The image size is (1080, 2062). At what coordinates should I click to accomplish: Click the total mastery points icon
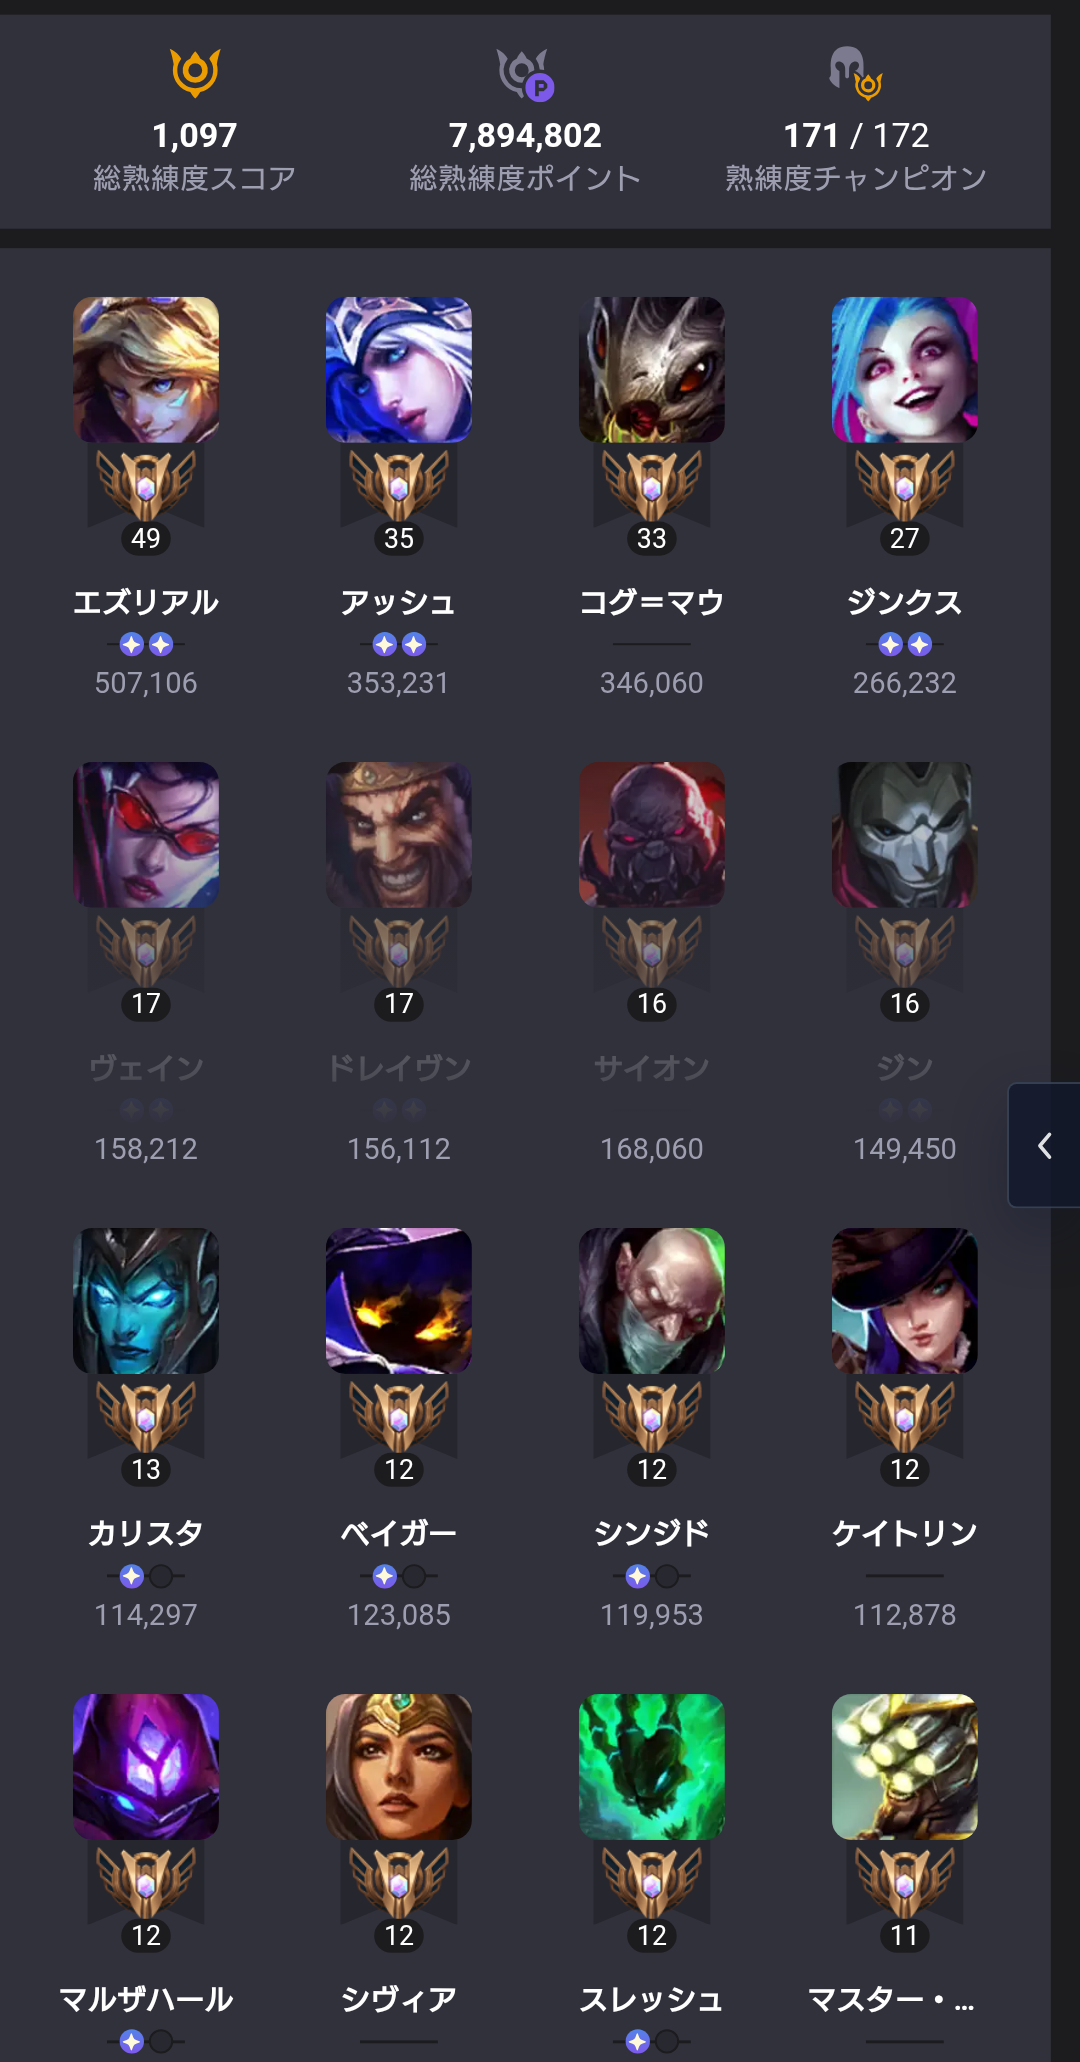click(526, 74)
